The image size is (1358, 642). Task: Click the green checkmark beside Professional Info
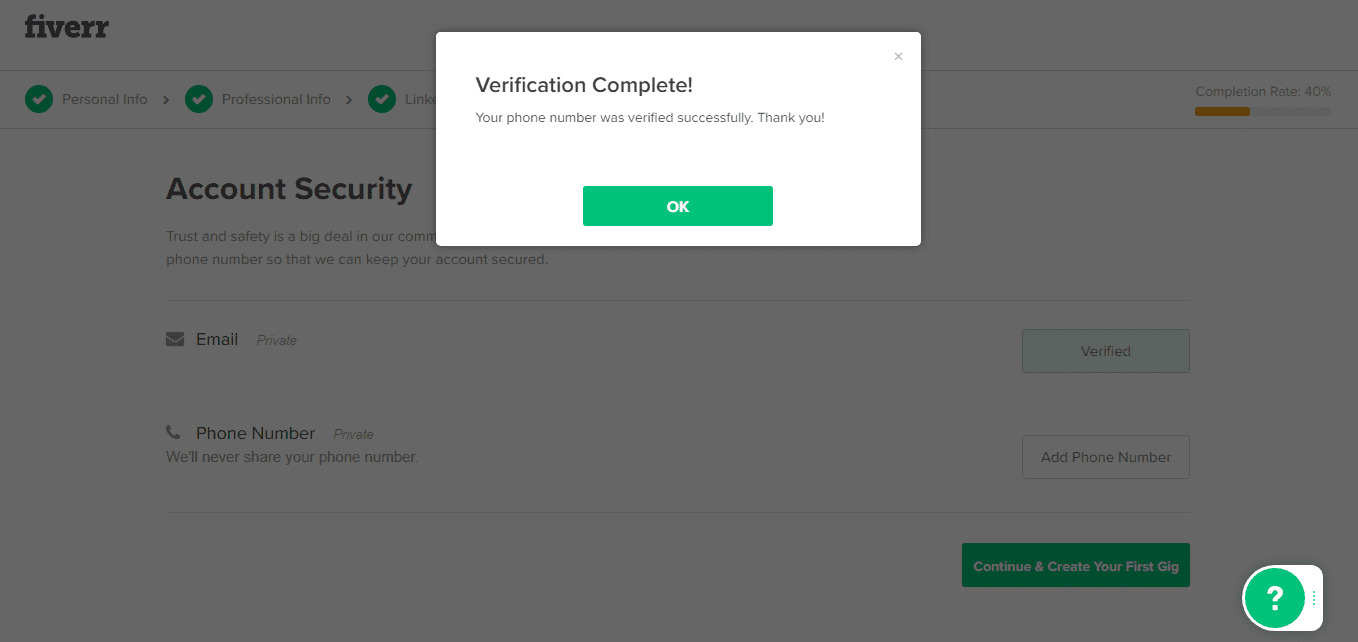[x=199, y=99]
